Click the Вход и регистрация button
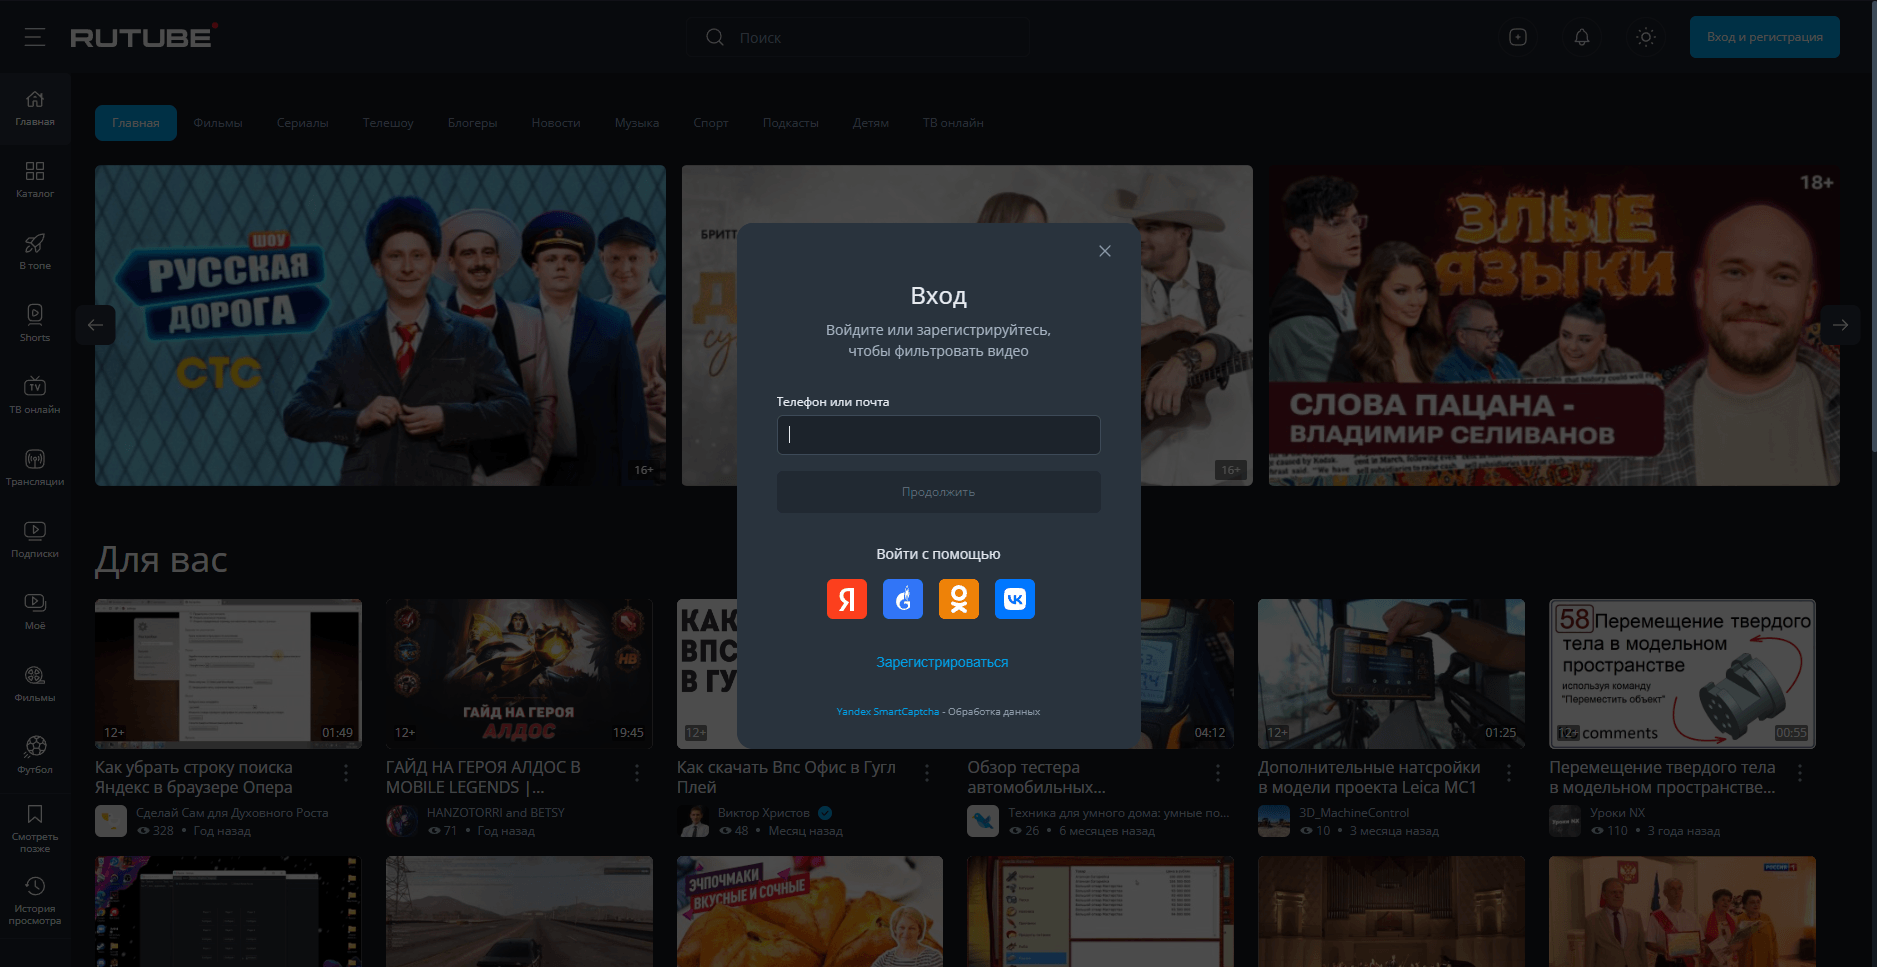 point(1764,37)
